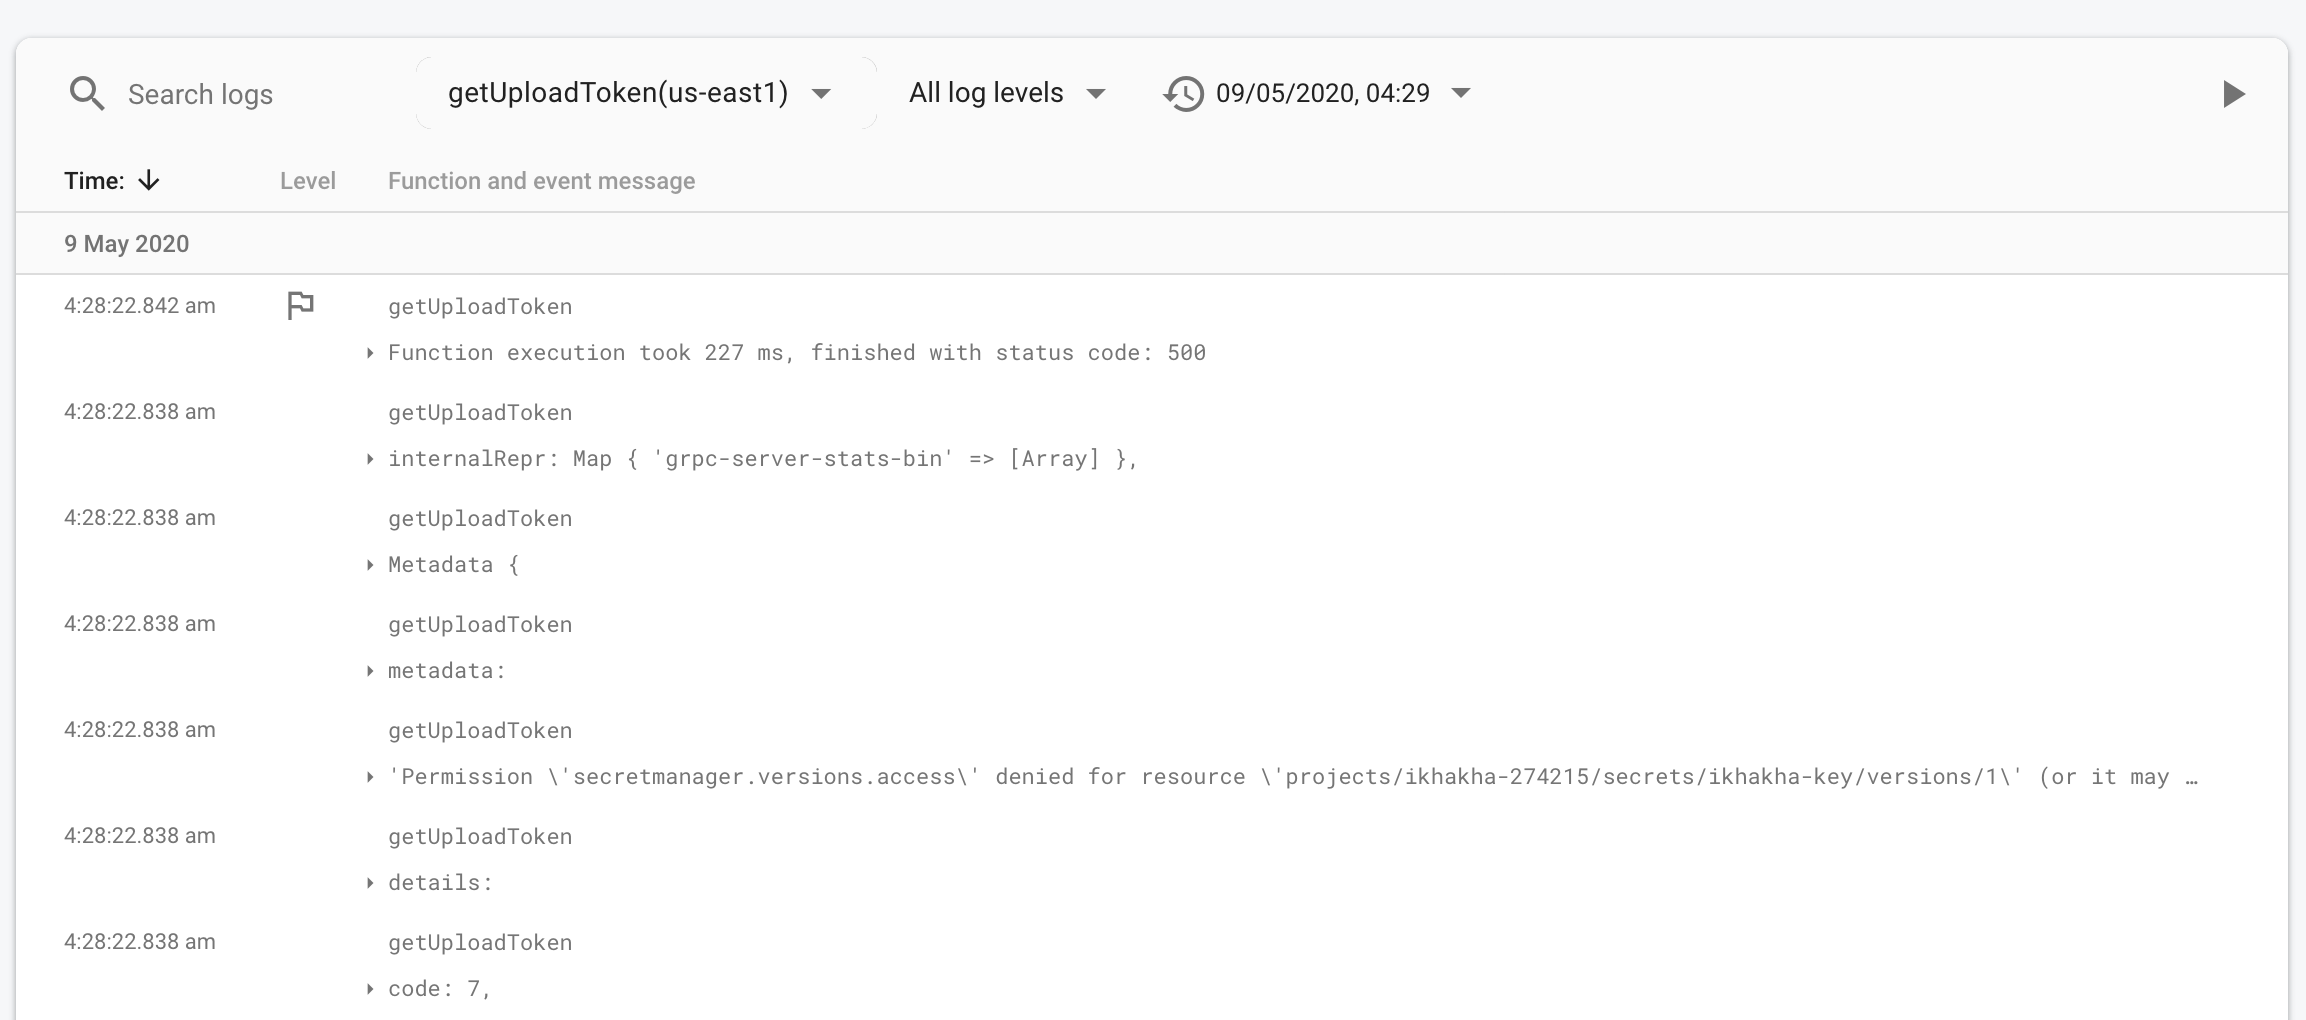Expand the 'details:' log entry
This screenshot has width=2306, height=1020.
click(x=370, y=882)
